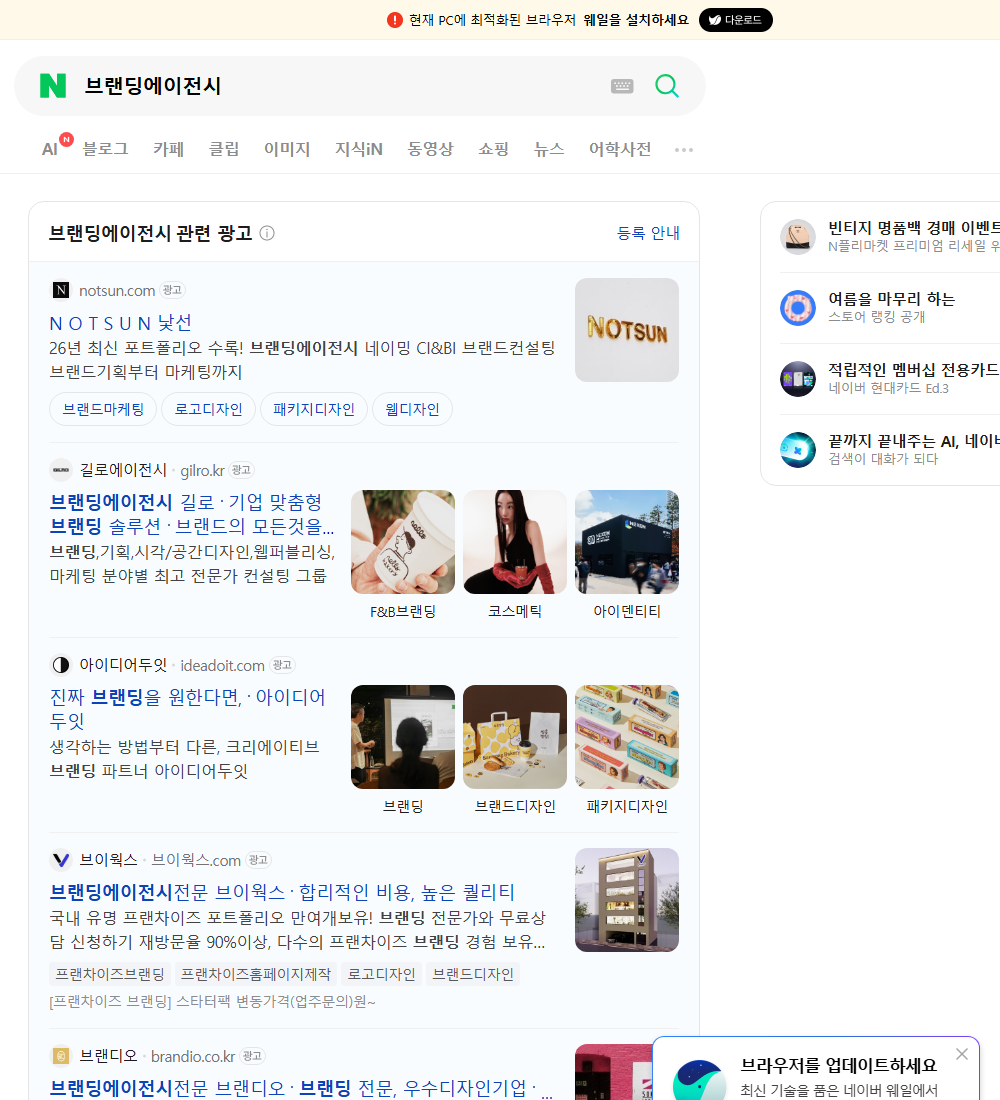Image resolution: width=1000 pixels, height=1100 pixels.
Task: Expand more search tabs with the ellipsis
Action: [x=684, y=149]
